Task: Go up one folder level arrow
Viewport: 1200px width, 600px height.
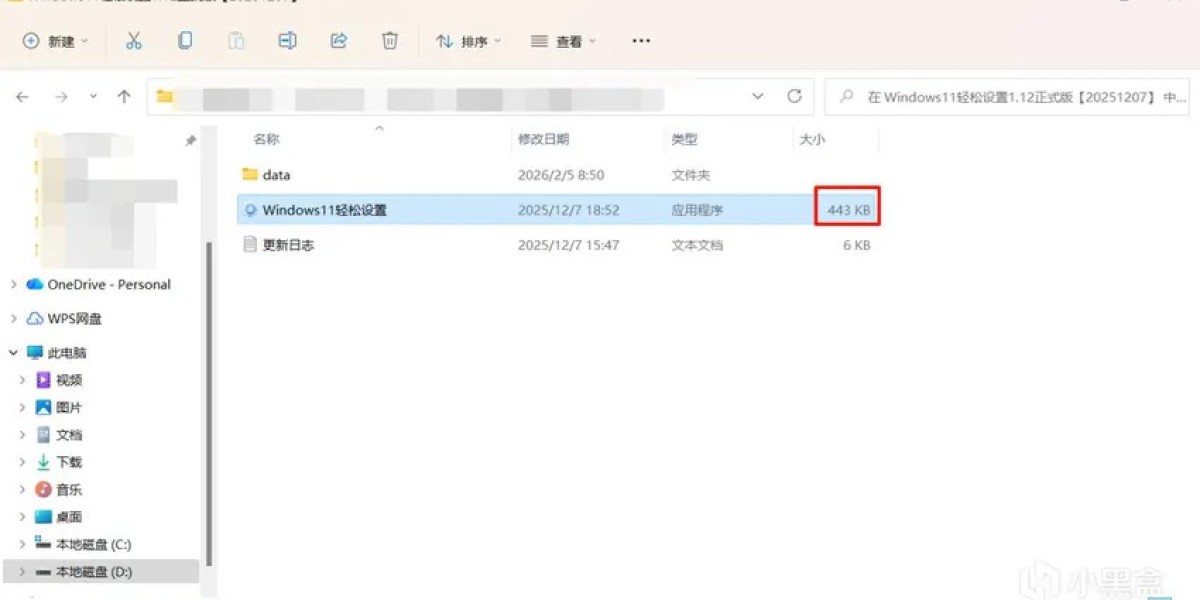Action: 124,97
